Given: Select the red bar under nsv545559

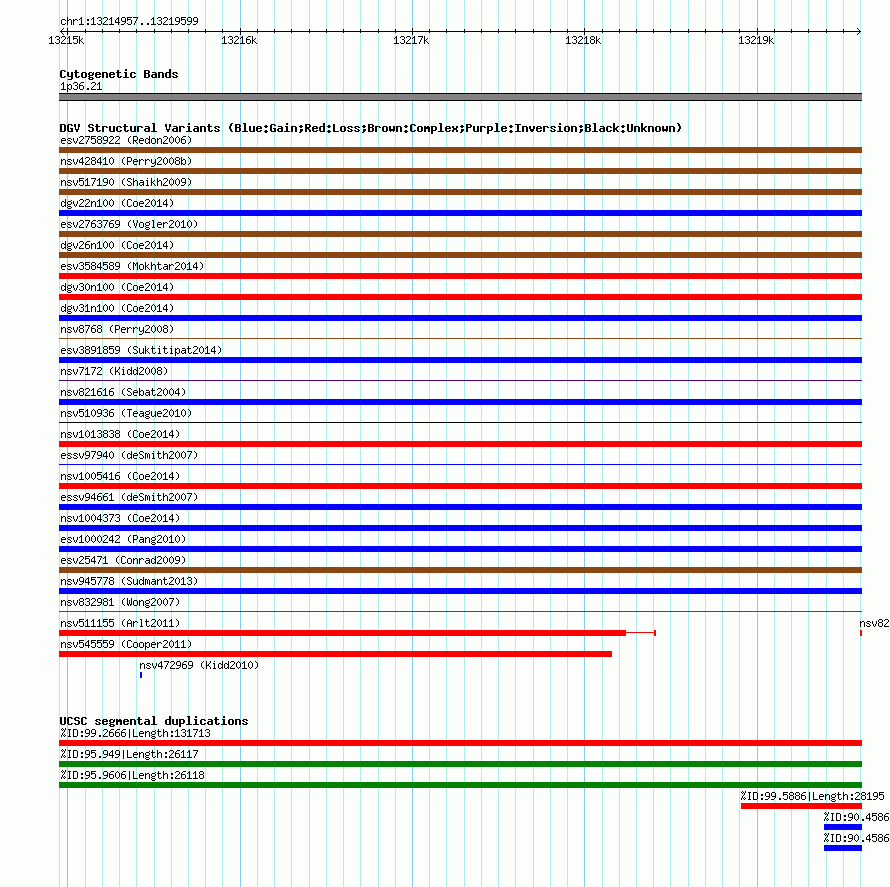Looking at the screenshot, I should pyautogui.click(x=335, y=654).
